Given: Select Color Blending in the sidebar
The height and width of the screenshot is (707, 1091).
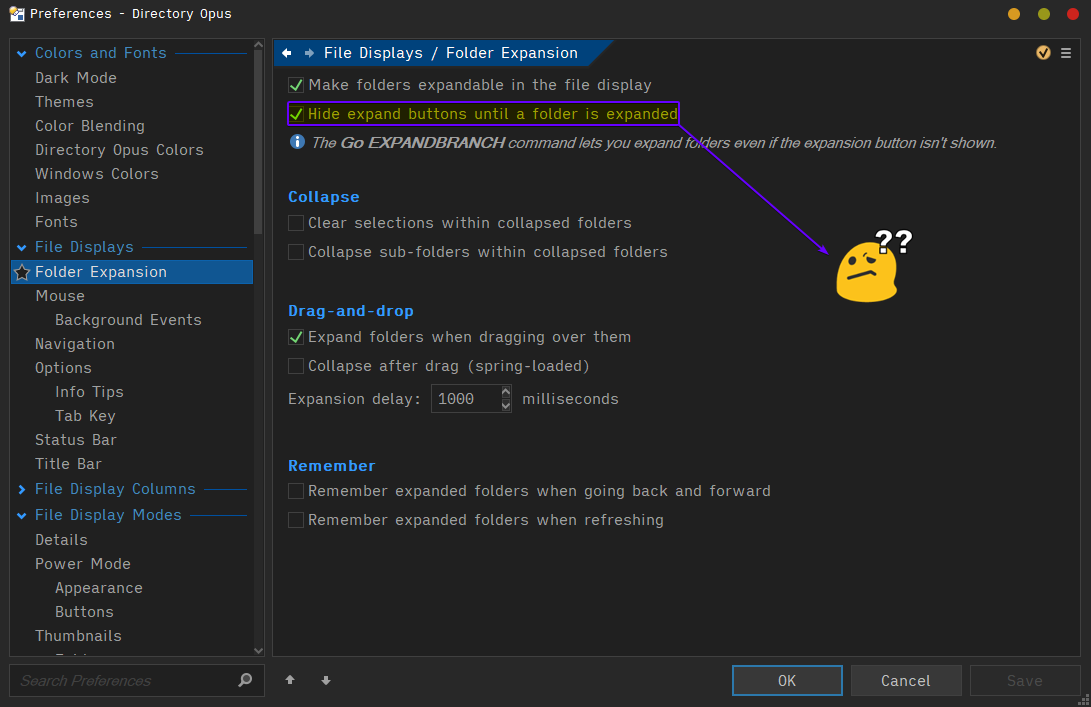Looking at the screenshot, I should (x=90, y=126).
